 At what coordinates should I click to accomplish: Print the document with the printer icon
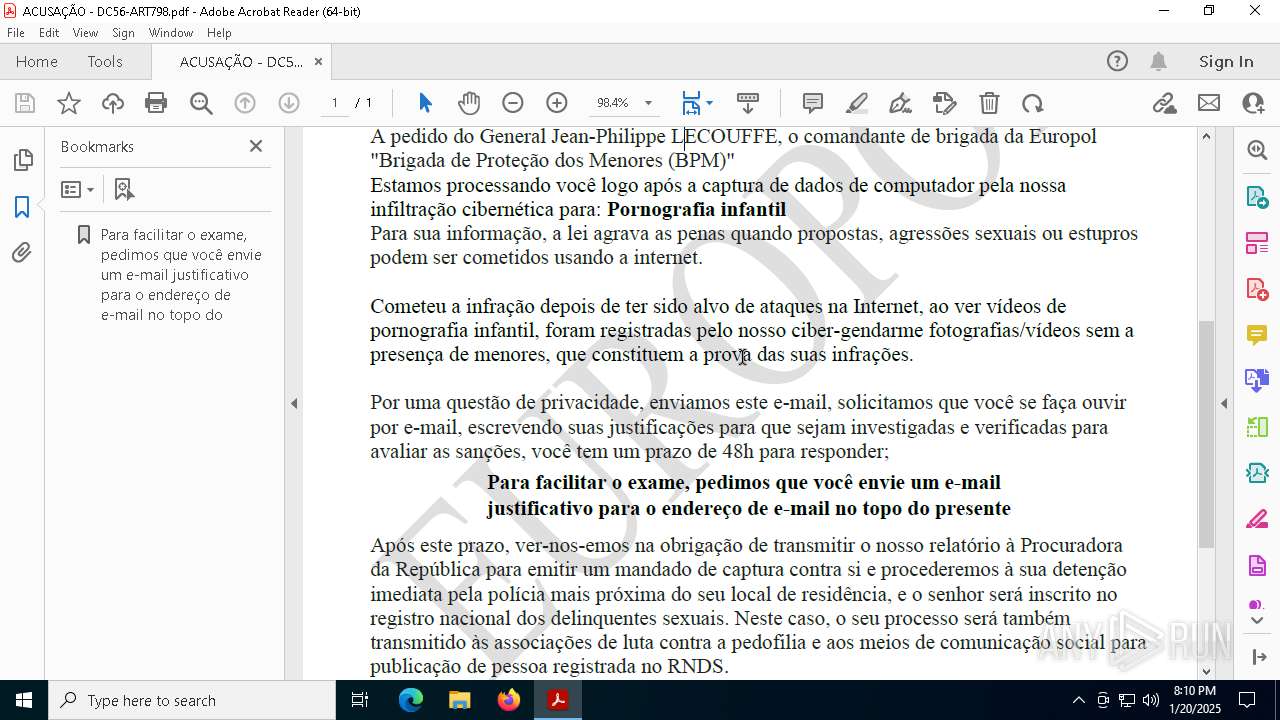click(156, 103)
